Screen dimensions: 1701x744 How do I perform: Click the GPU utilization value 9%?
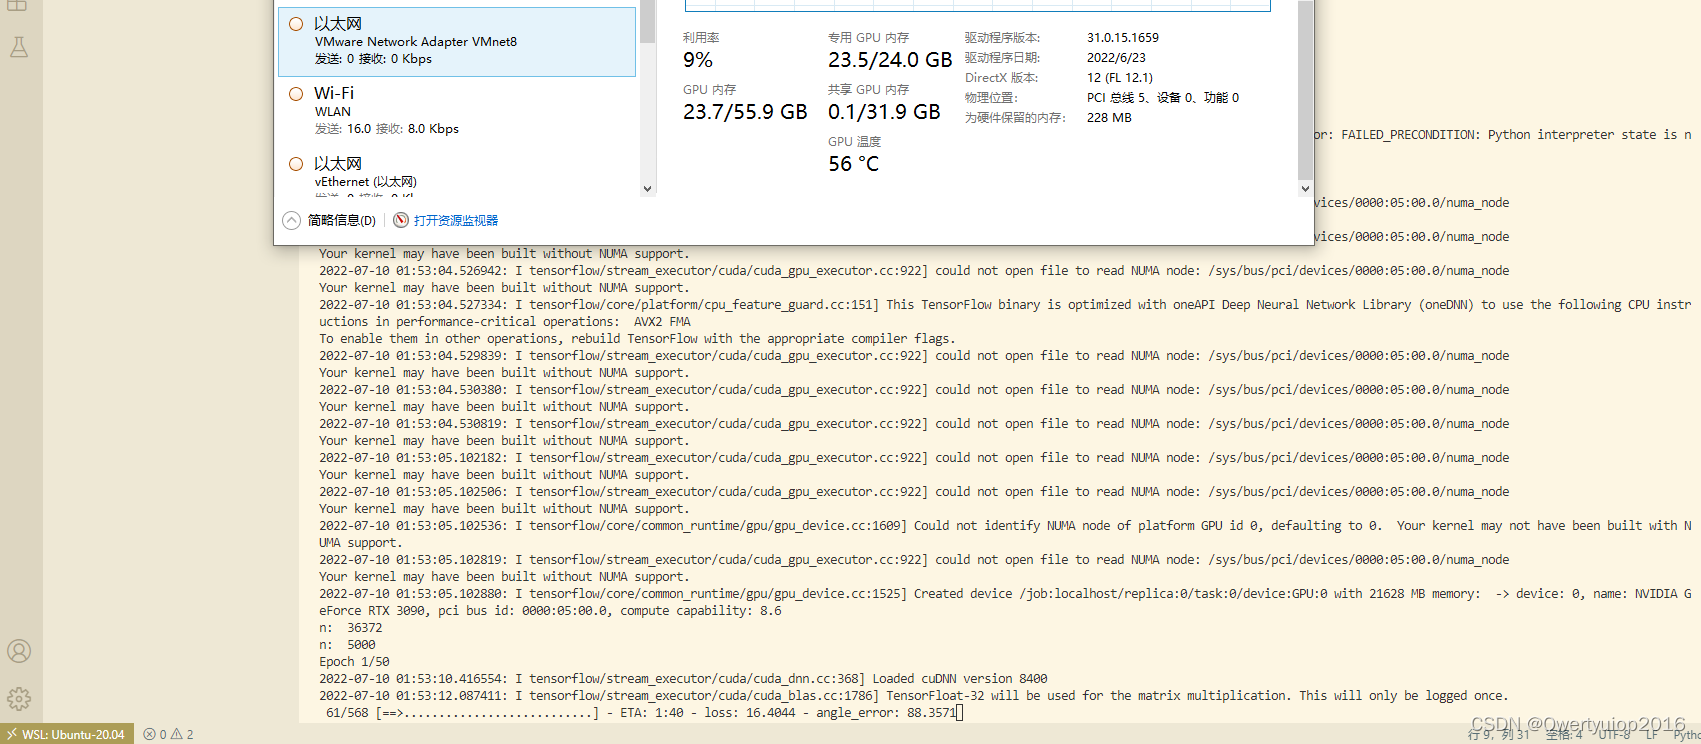click(698, 60)
